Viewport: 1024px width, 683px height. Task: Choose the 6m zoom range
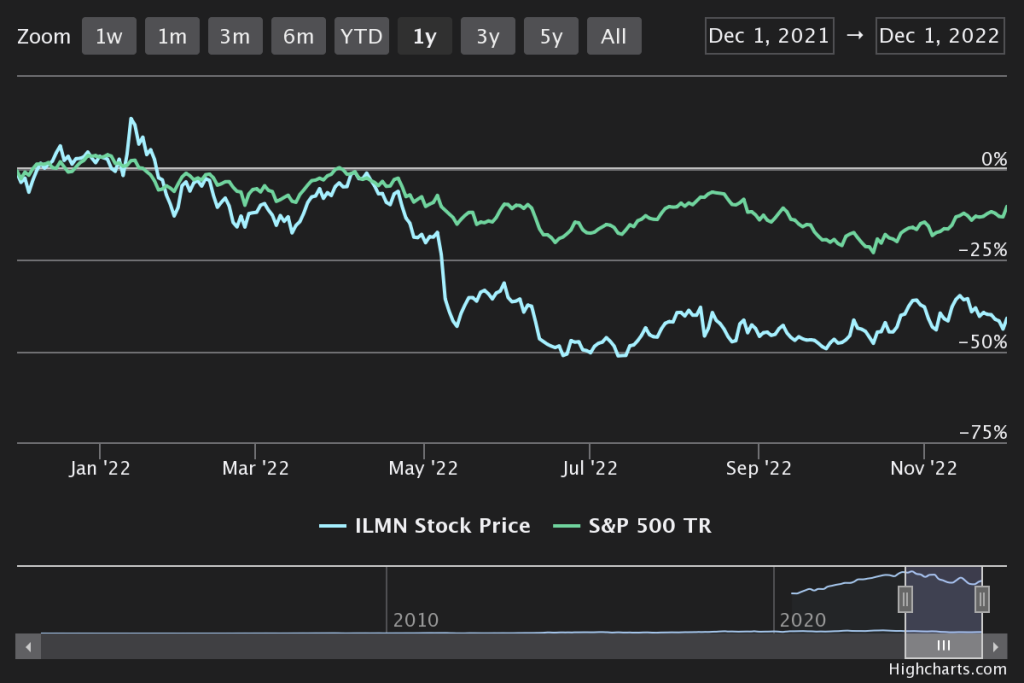[298, 37]
